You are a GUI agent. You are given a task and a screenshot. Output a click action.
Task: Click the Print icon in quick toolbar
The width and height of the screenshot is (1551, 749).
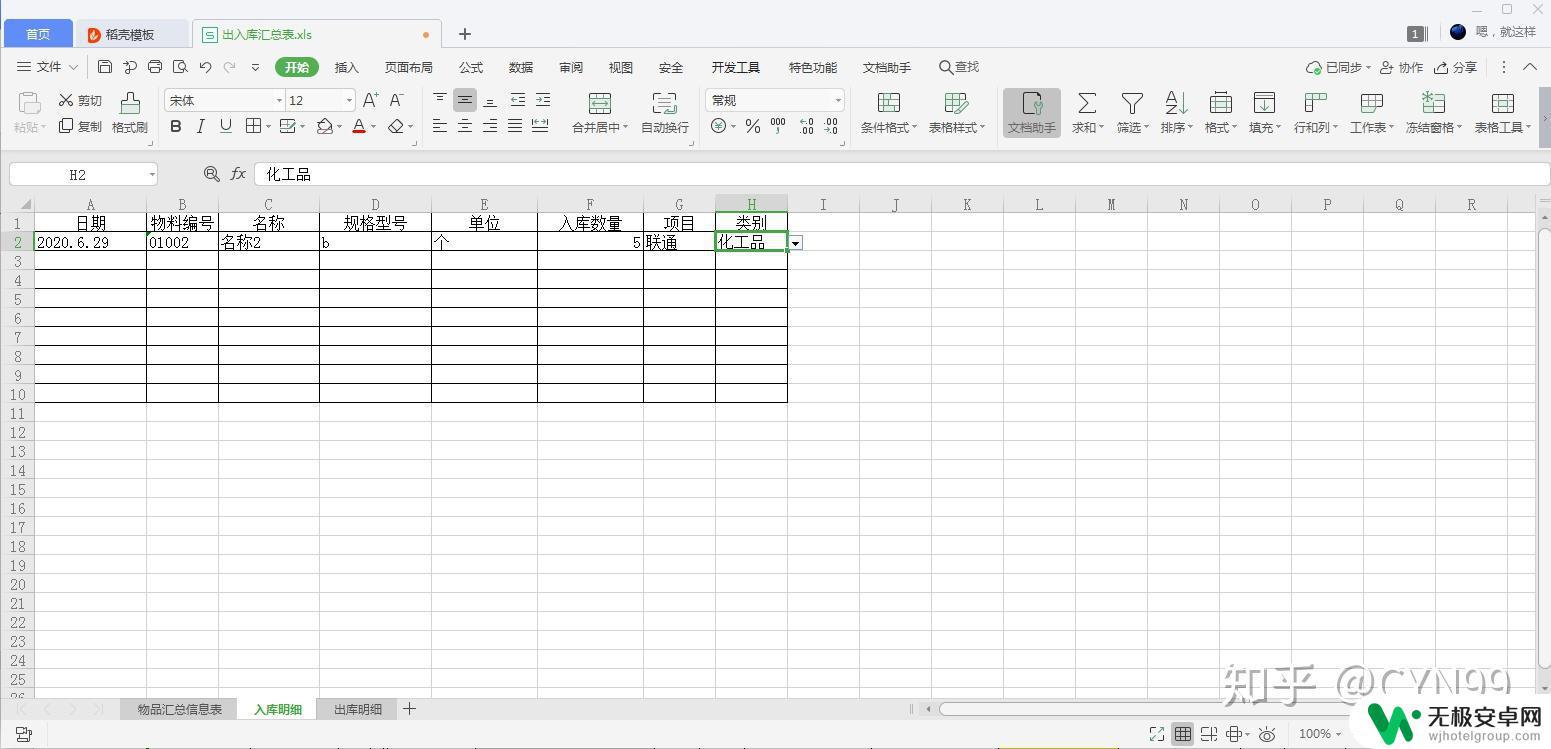(x=155, y=67)
